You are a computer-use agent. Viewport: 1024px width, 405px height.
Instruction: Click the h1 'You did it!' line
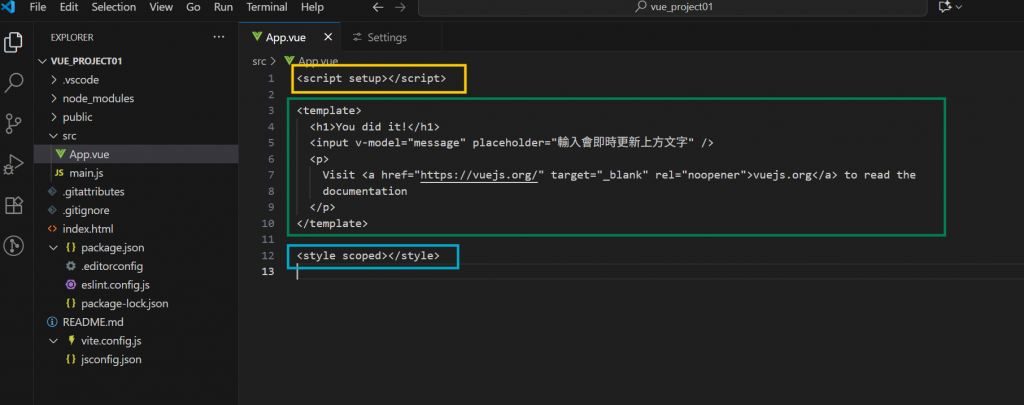(374, 127)
